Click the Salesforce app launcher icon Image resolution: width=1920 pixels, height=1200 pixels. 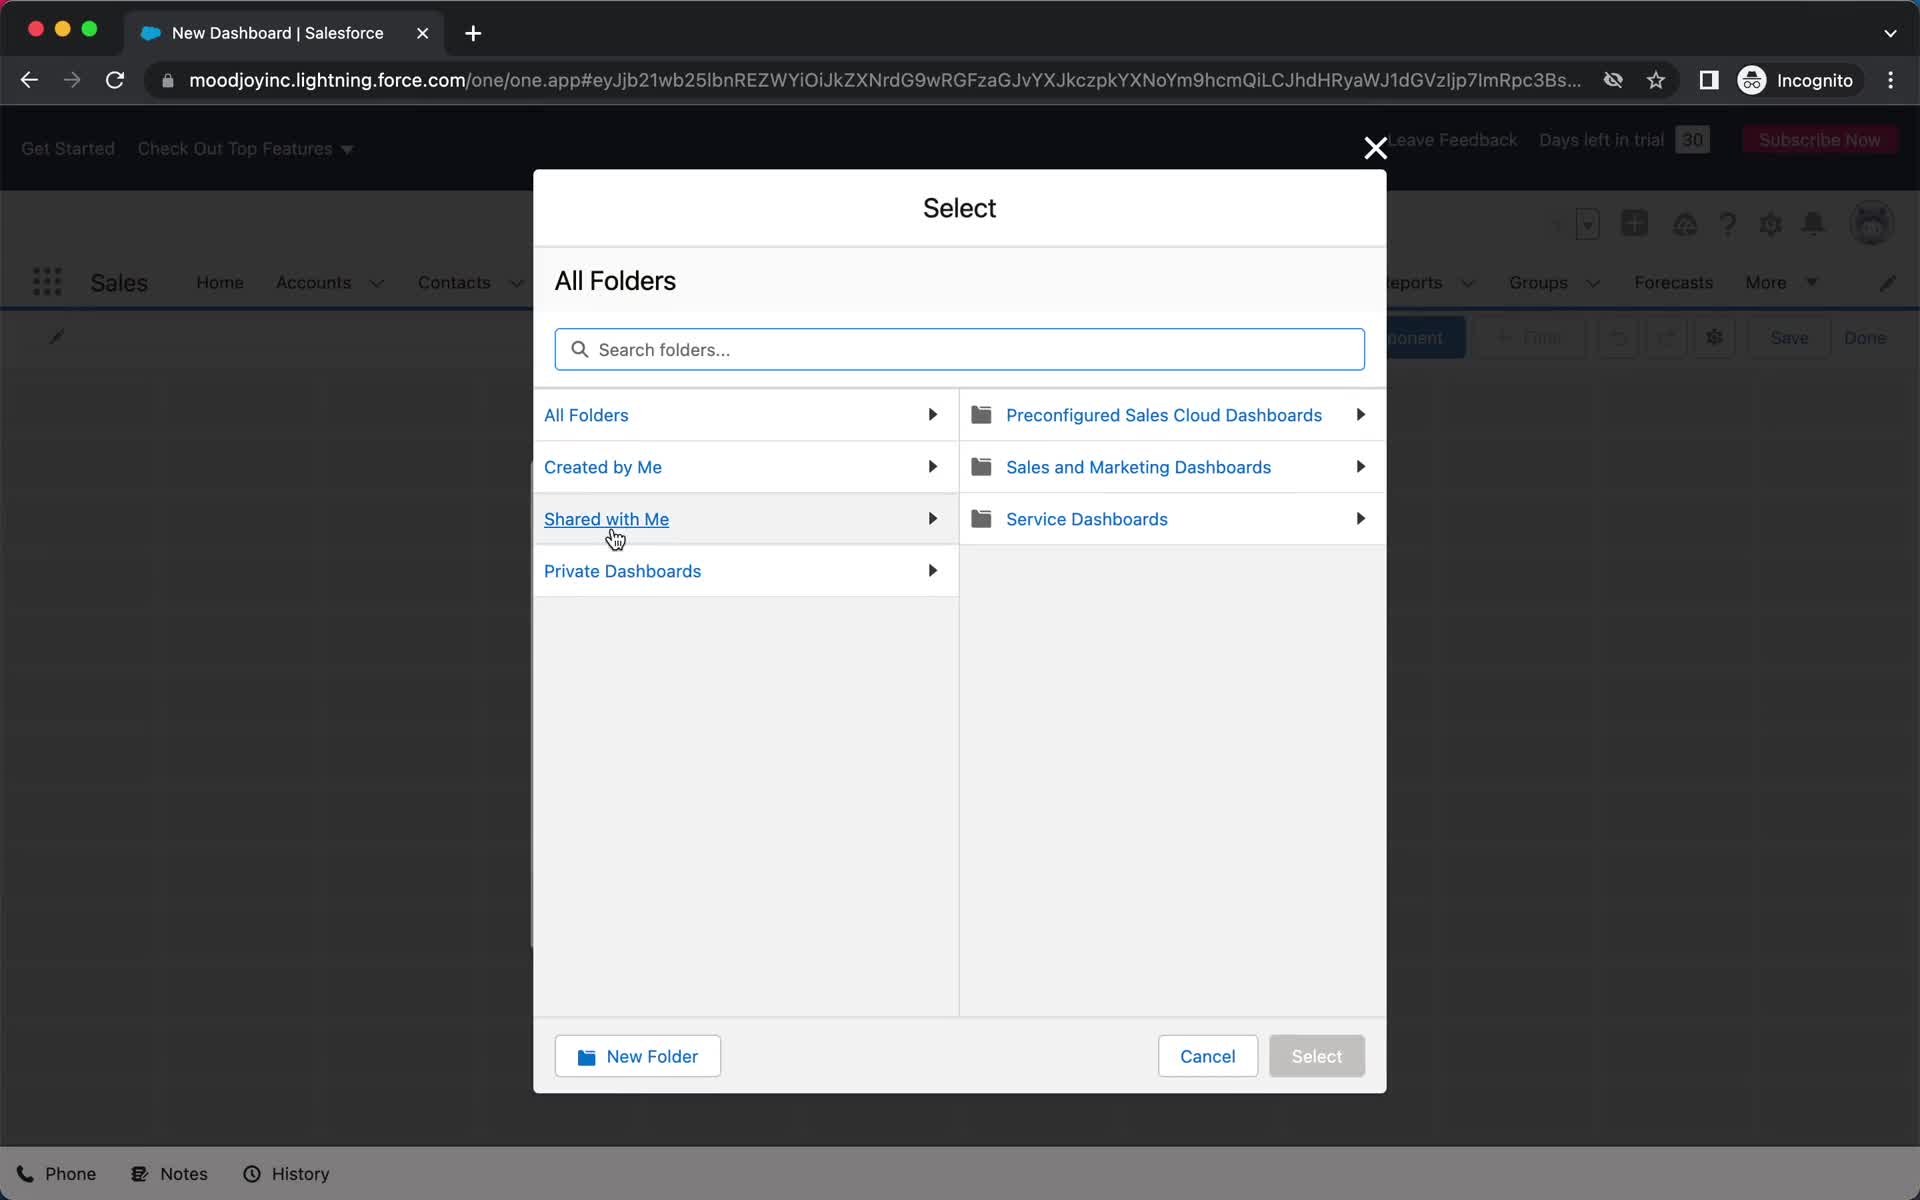[x=47, y=282]
